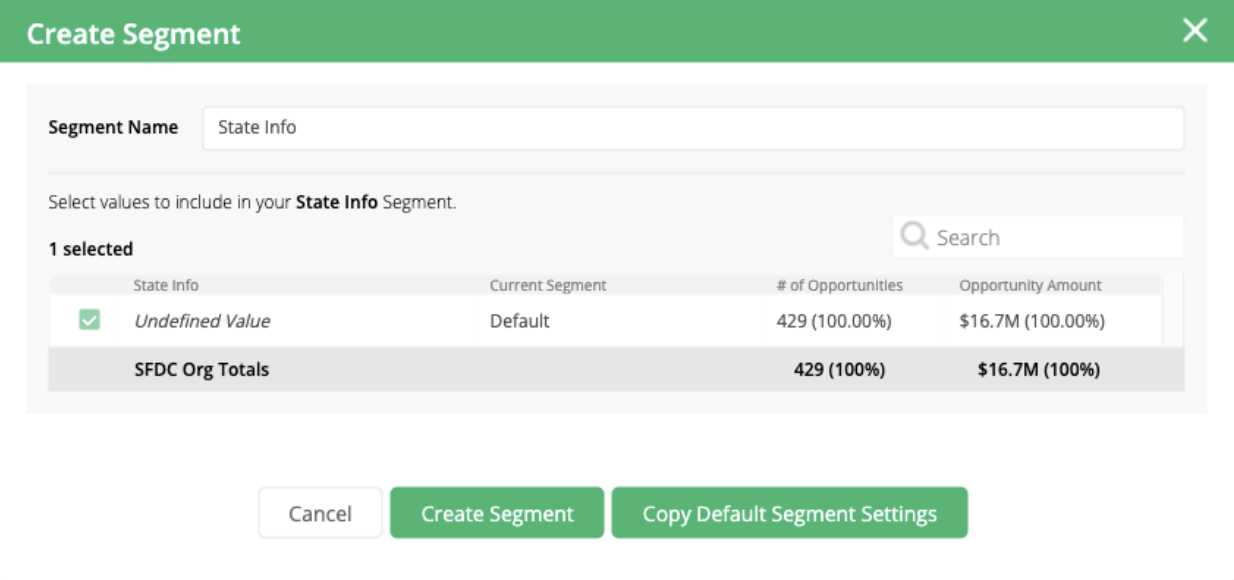Click the green Create Segment button
This screenshot has width=1234, height=580.
[x=497, y=514]
